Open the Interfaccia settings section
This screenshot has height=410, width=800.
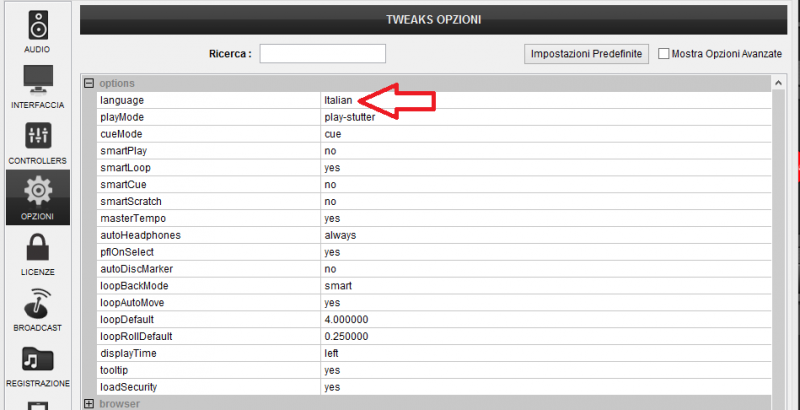coord(38,87)
